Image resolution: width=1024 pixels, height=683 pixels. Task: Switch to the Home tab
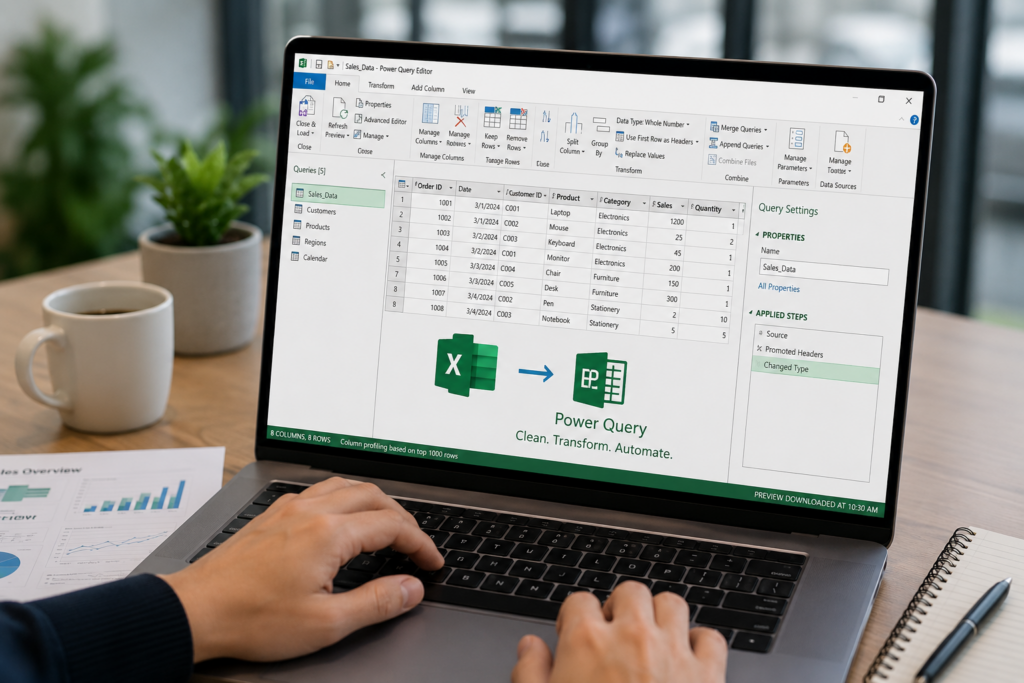pyautogui.click(x=343, y=84)
